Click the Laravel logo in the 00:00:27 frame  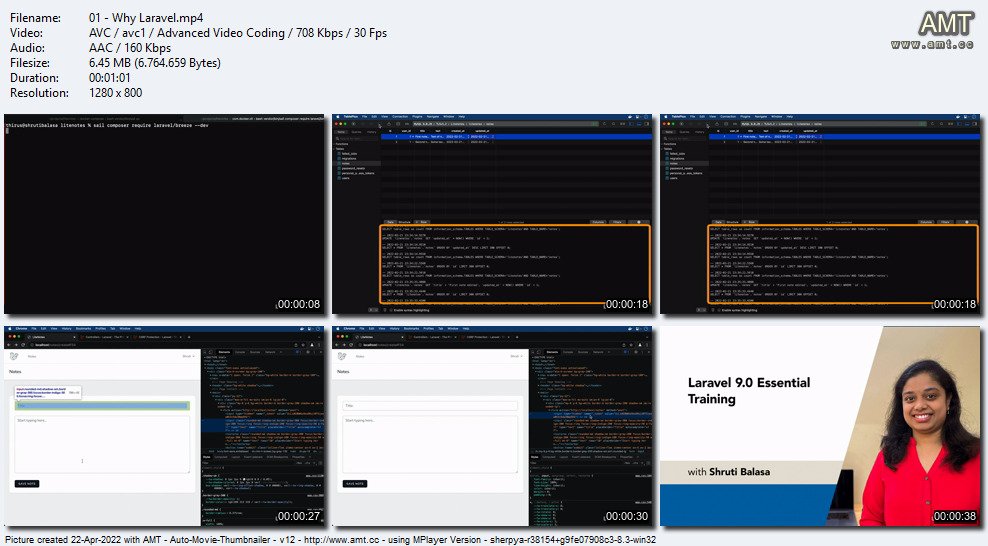click(14, 356)
